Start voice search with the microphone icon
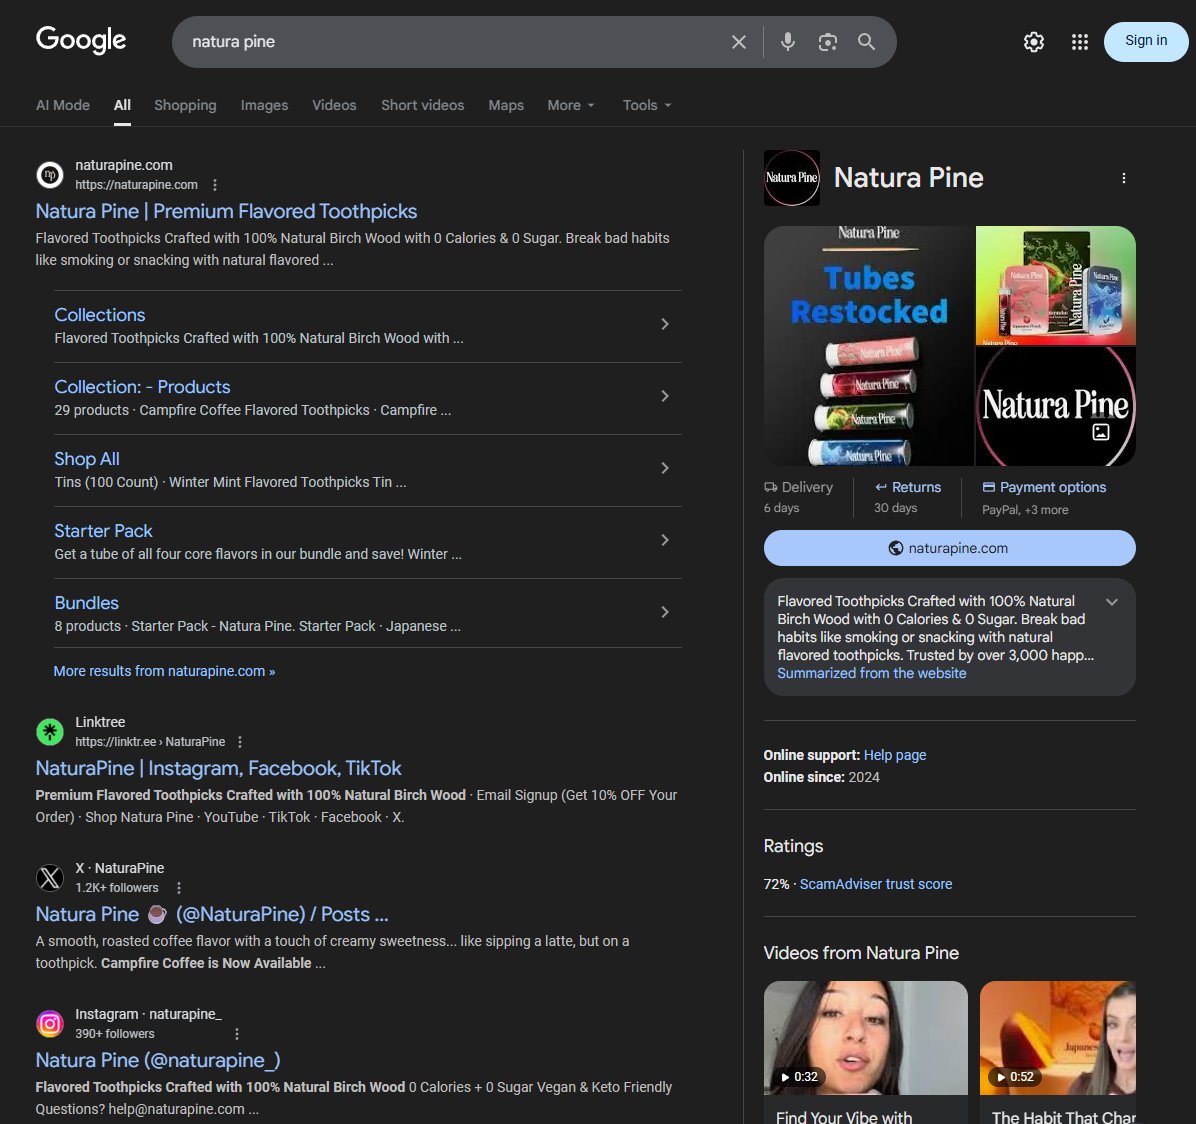The height and width of the screenshot is (1124, 1196). [788, 42]
